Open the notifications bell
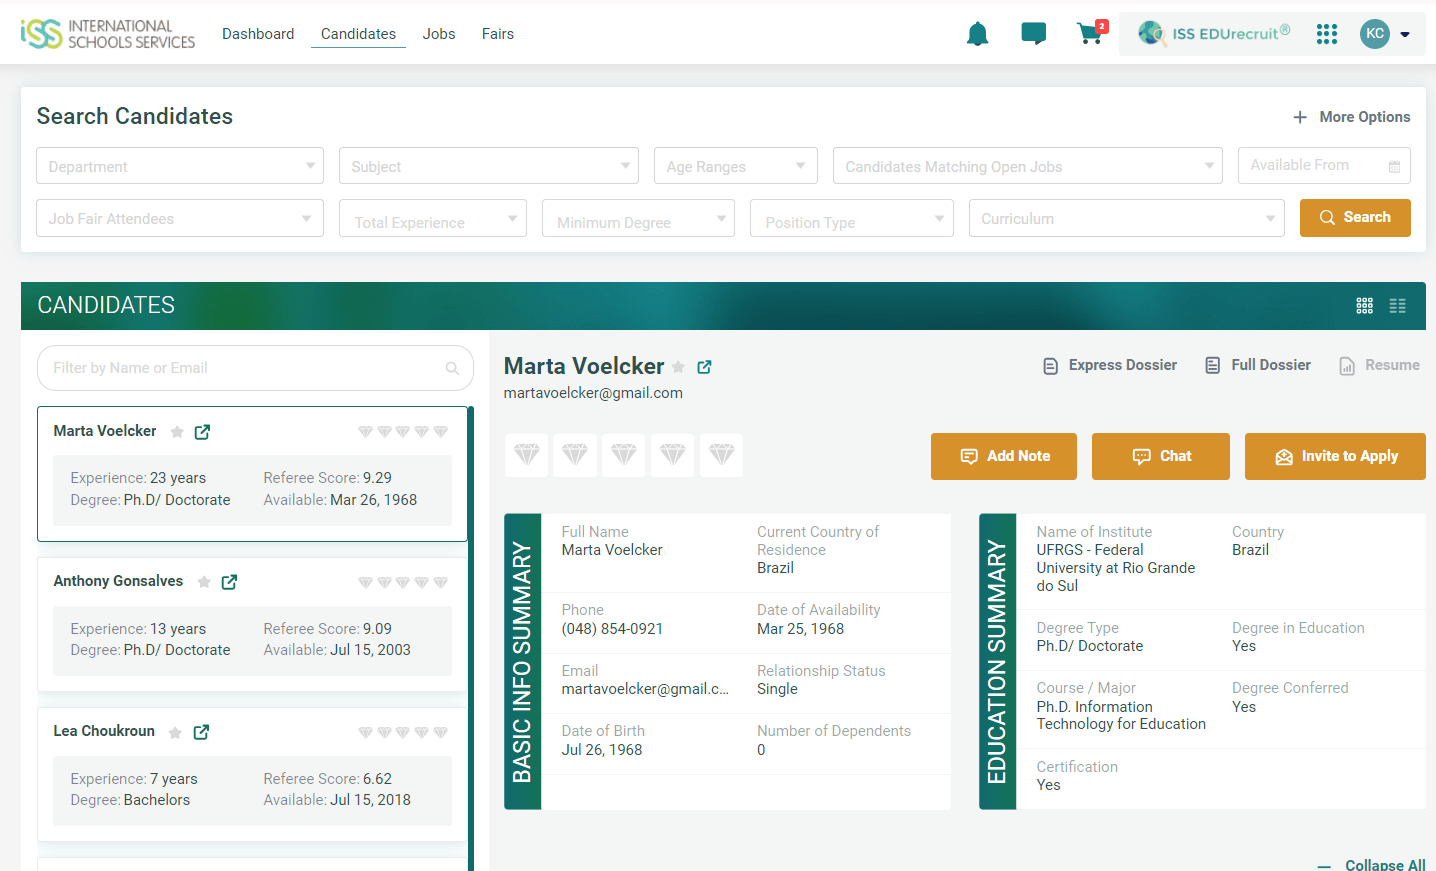The image size is (1436, 871). (977, 34)
